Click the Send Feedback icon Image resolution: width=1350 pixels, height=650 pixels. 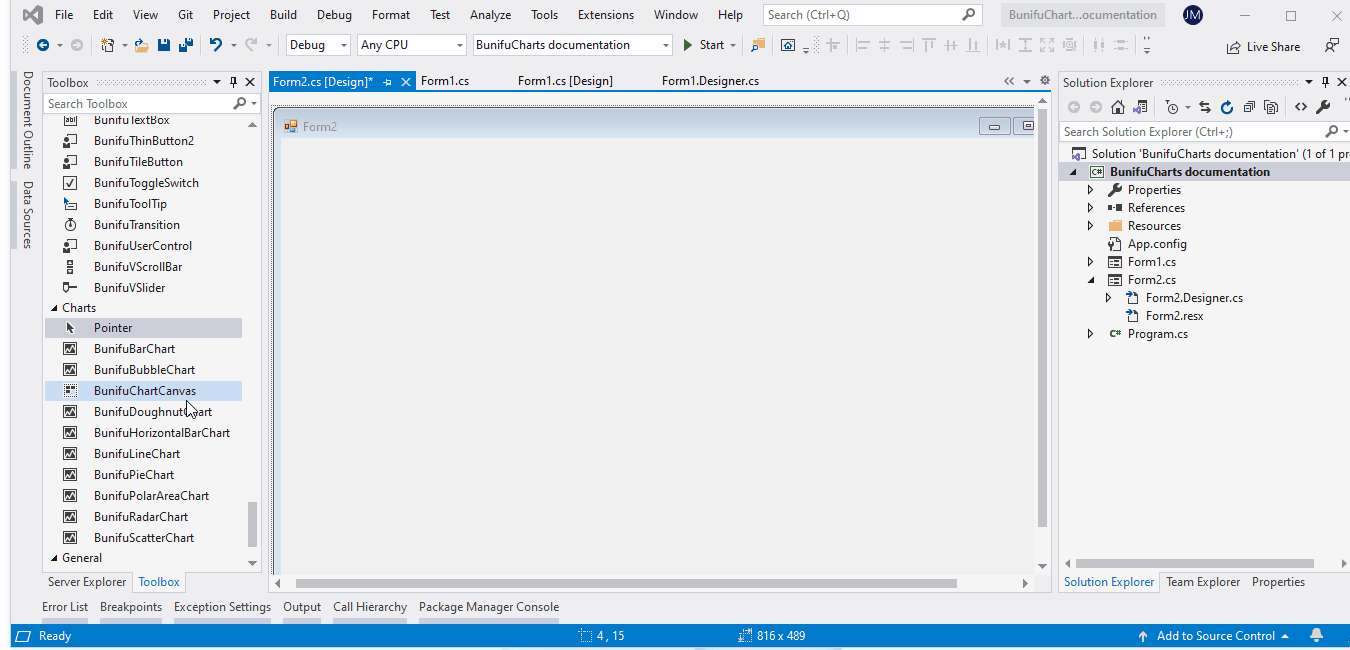pyautogui.click(x=1331, y=46)
